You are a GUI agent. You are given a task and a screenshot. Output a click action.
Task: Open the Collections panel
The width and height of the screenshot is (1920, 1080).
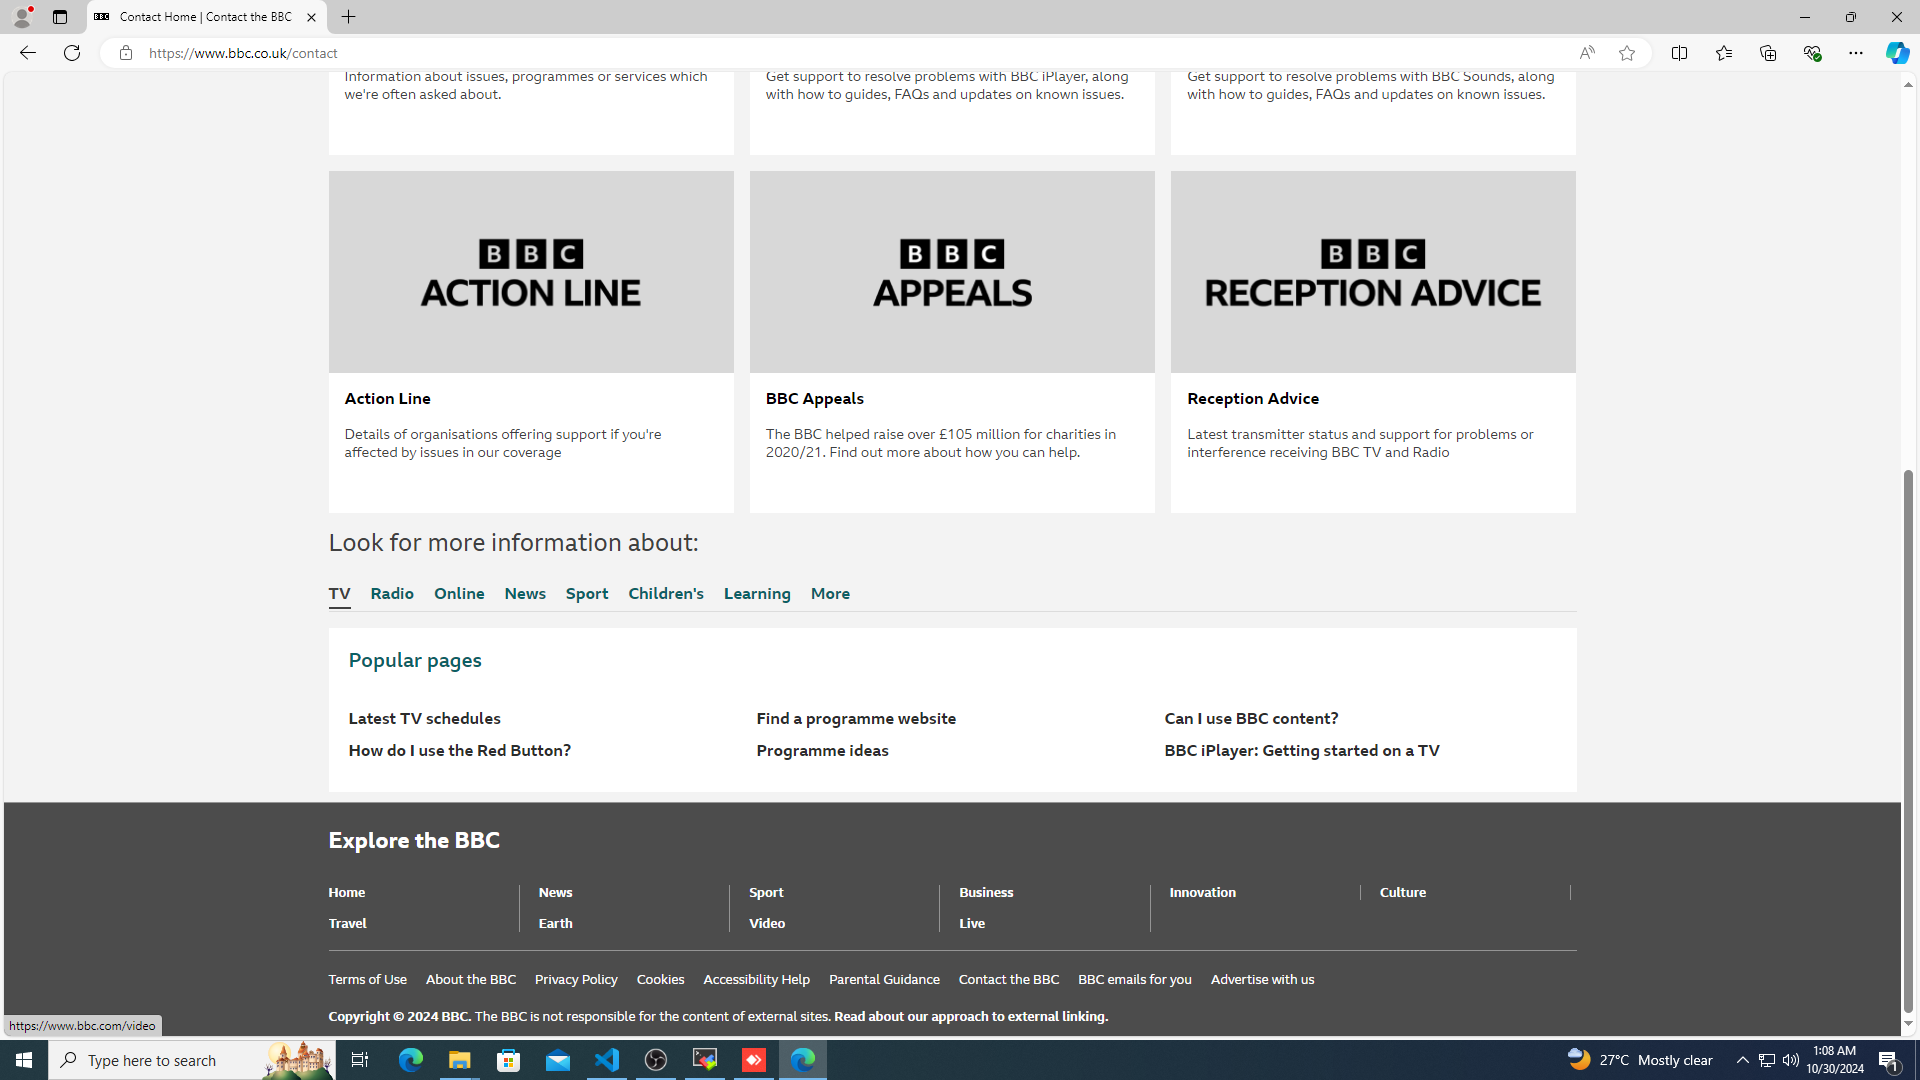1768,53
